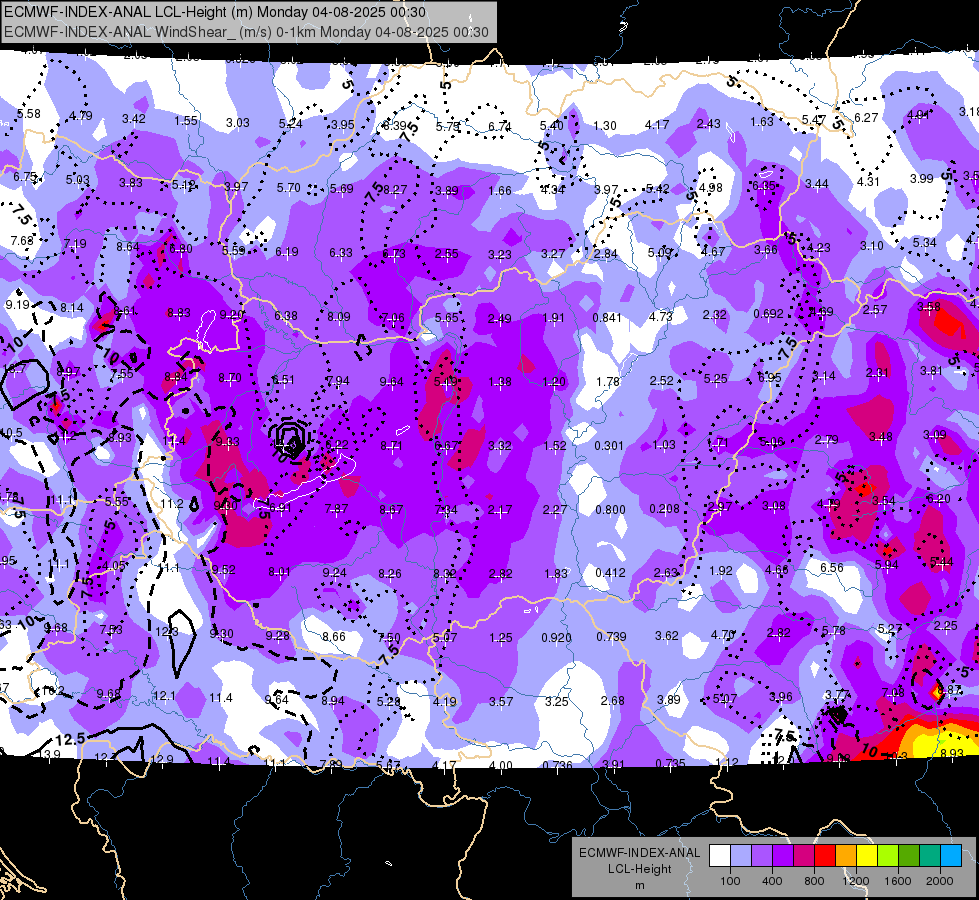Click the LCL-Height title line in header

click(x=215, y=12)
